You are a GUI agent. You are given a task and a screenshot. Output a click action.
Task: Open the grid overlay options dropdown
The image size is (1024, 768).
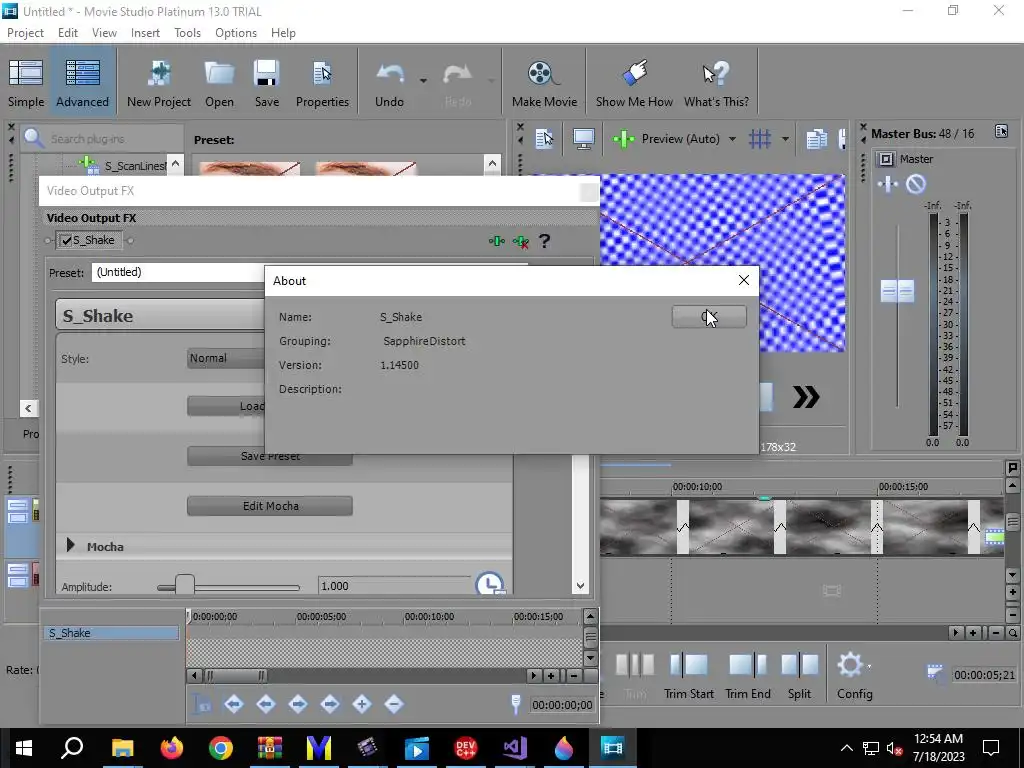point(785,138)
